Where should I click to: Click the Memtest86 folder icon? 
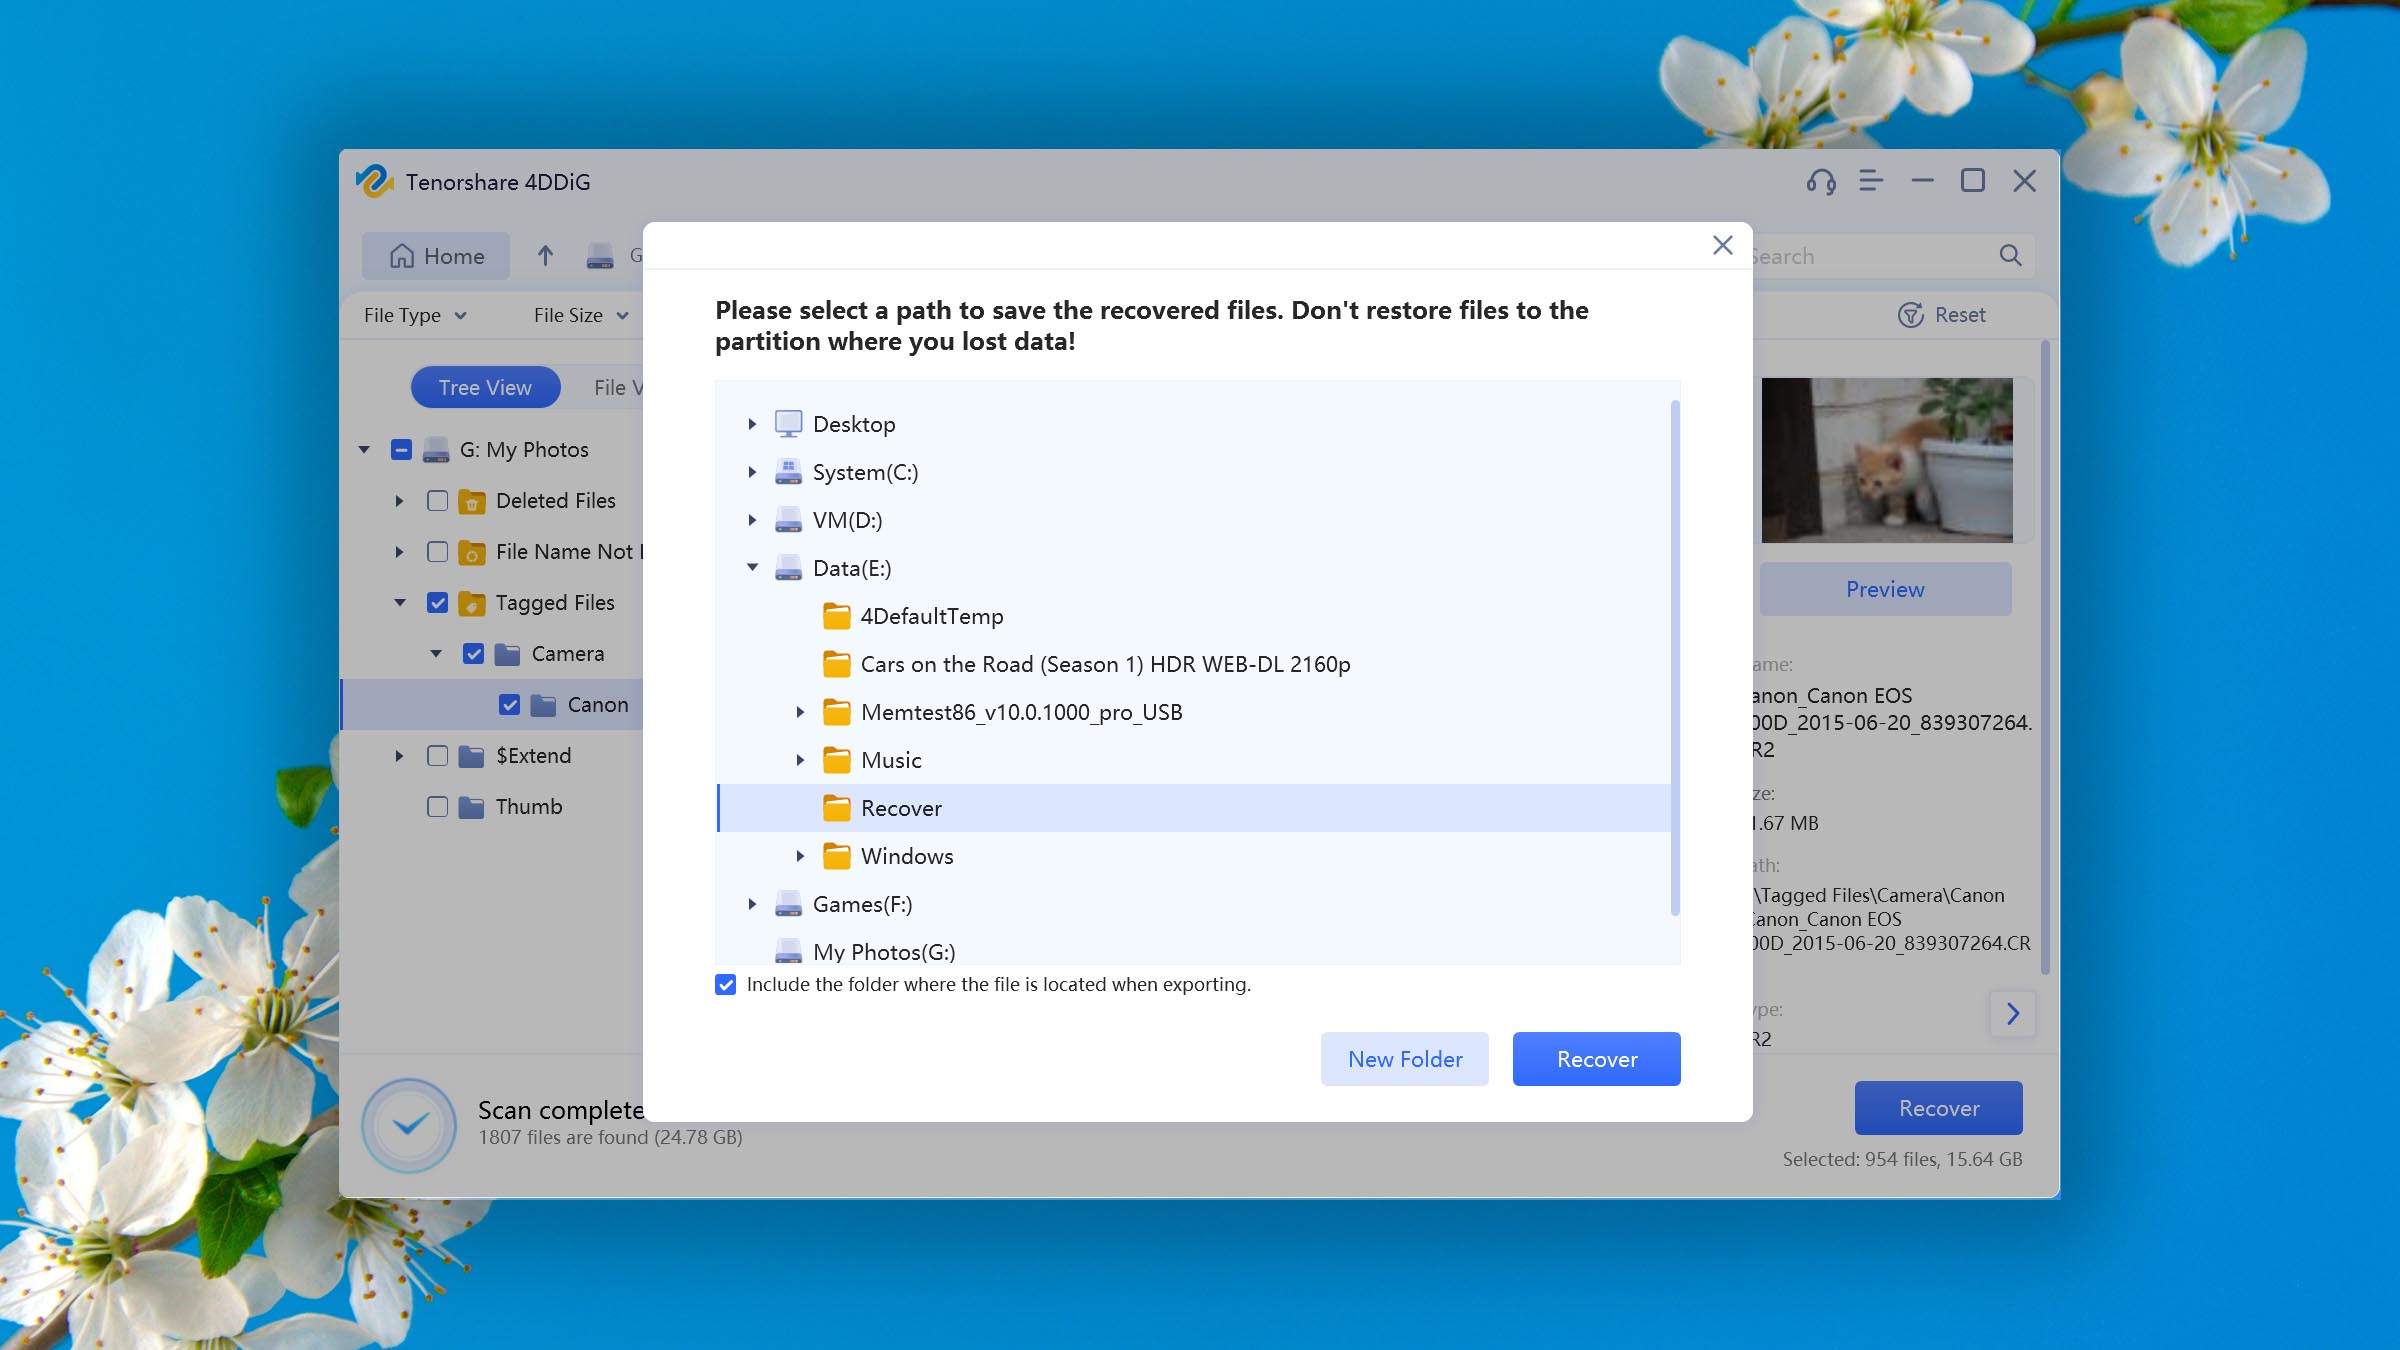click(x=836, y=712)
